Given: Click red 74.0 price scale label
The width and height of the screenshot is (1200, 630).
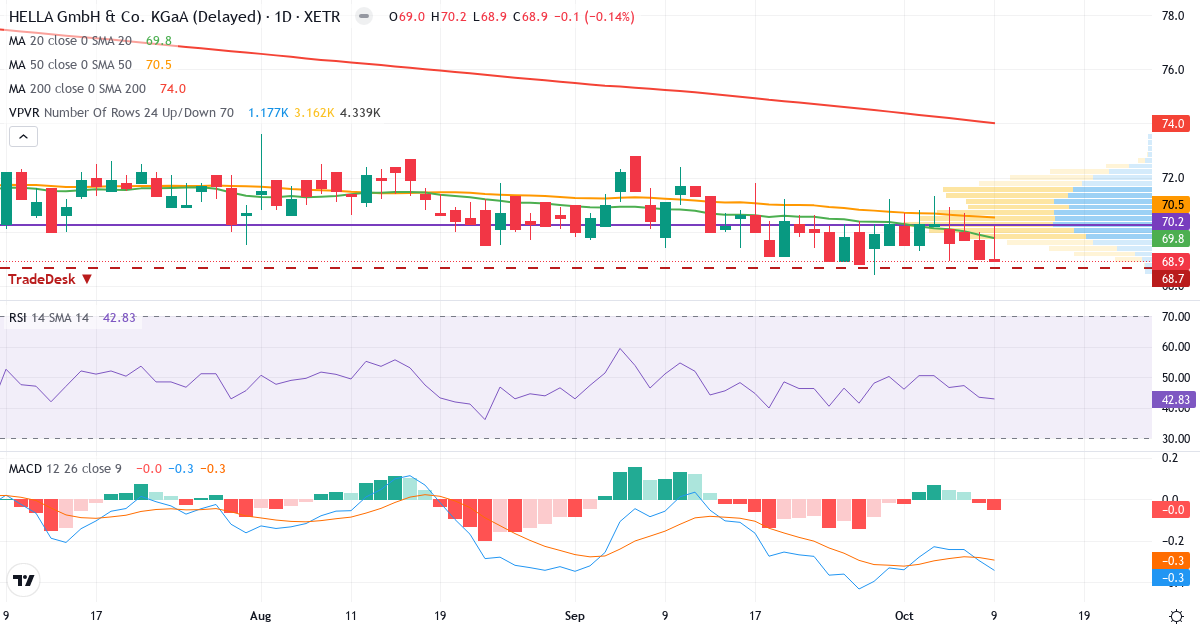Looking at the screenshot, I should point(1170,124).
